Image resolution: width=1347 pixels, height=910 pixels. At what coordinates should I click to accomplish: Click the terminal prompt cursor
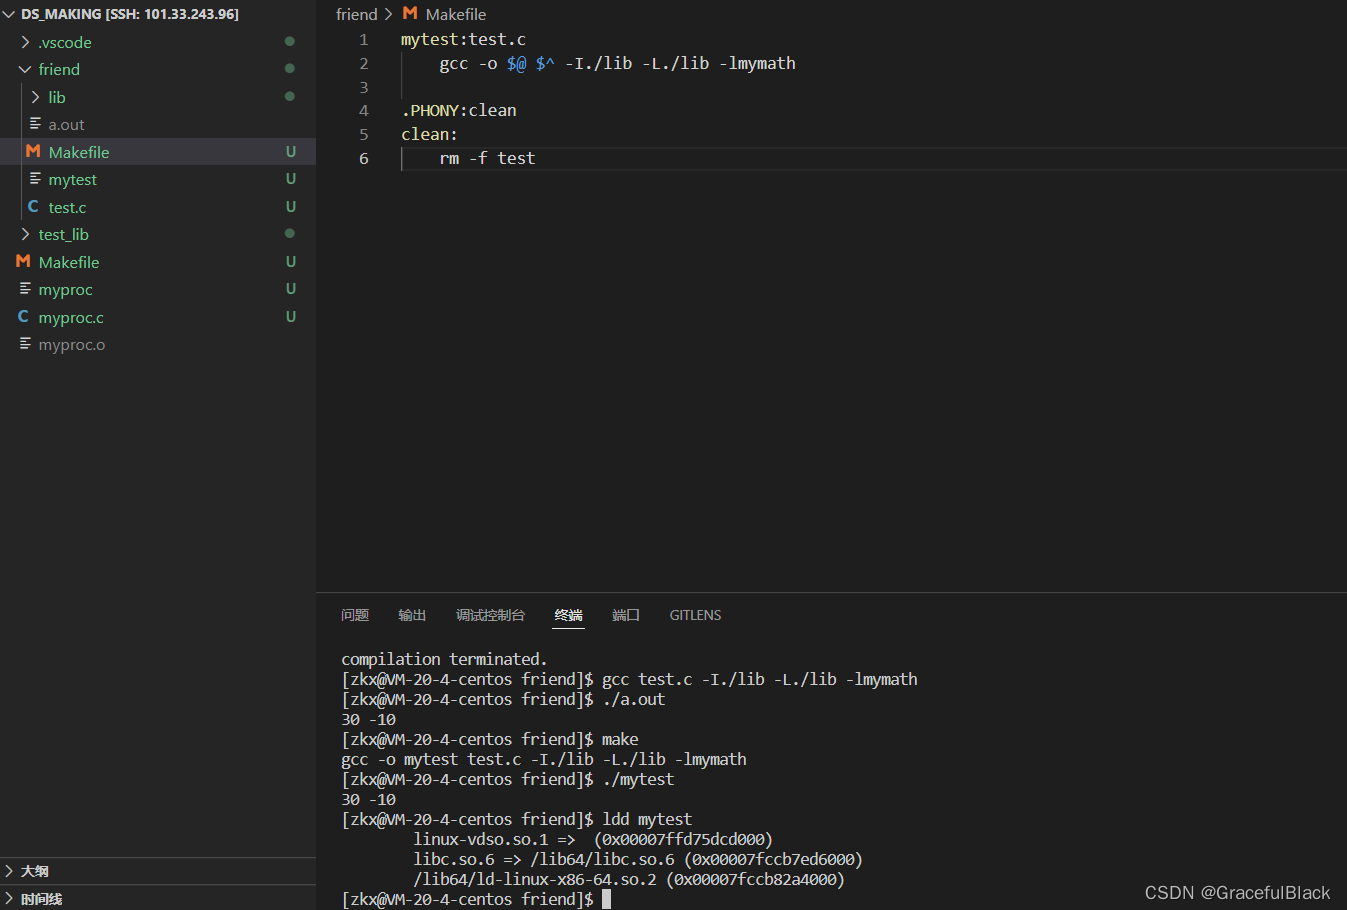606,899
